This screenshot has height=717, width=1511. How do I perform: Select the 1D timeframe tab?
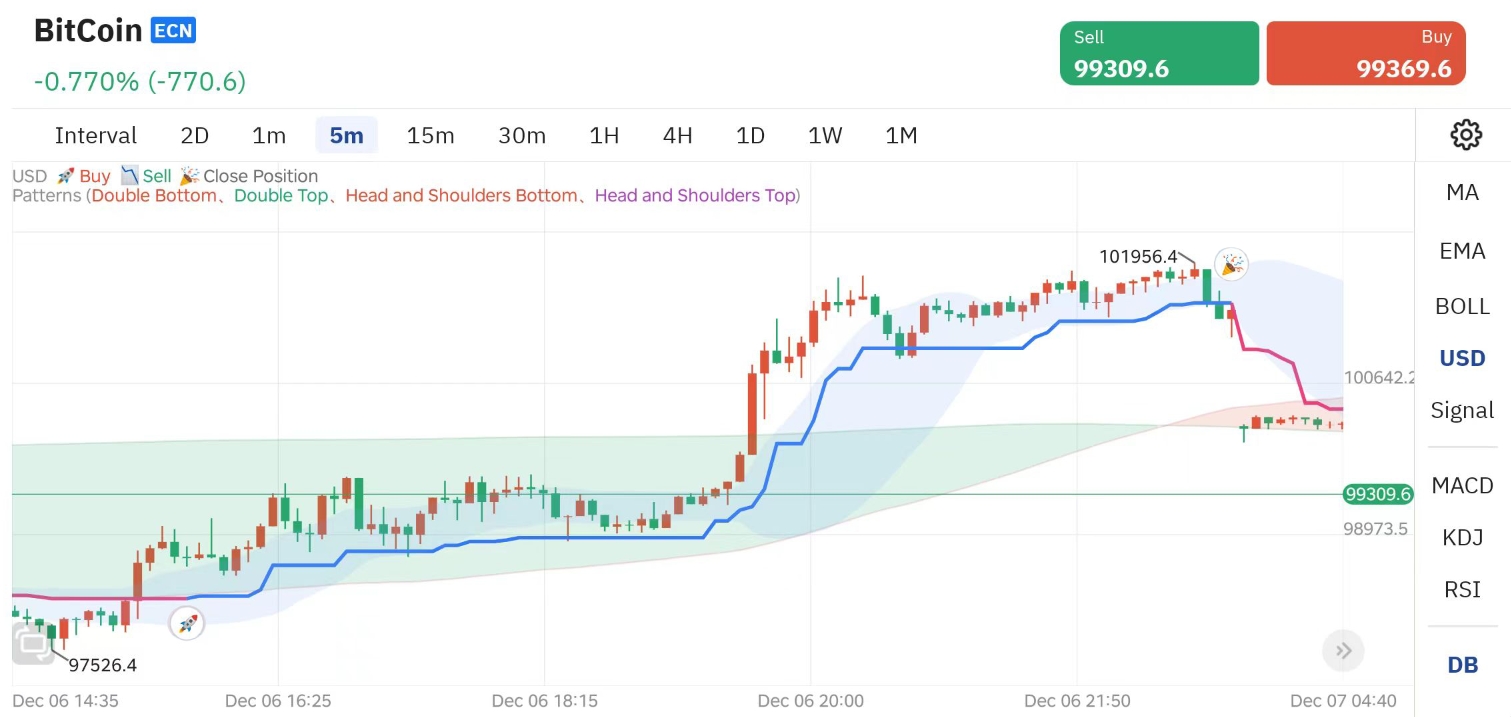[749, 135]
